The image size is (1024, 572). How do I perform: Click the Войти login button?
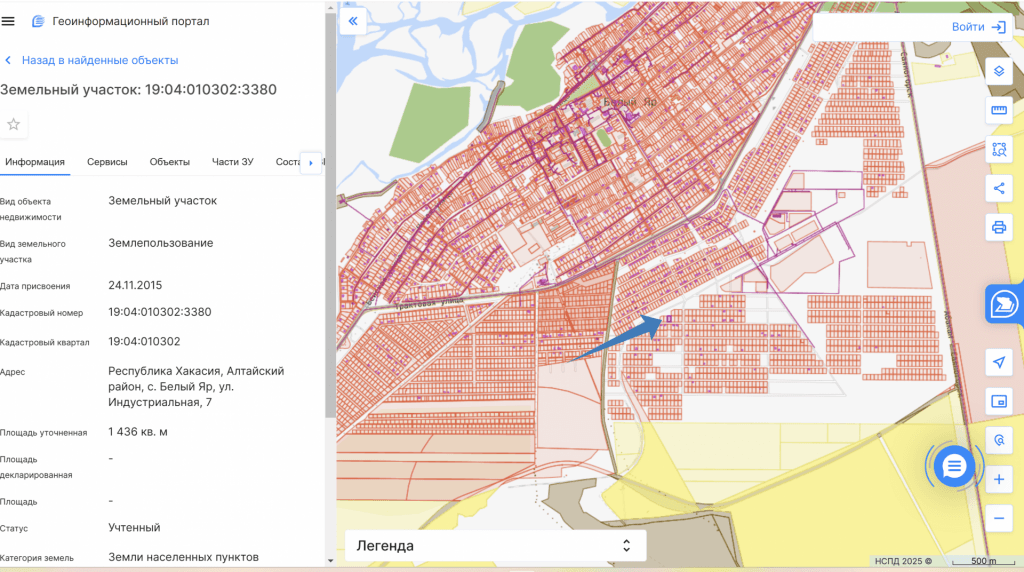(x=978, y=27)
